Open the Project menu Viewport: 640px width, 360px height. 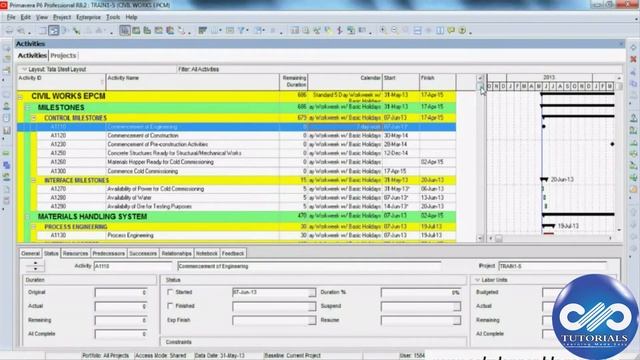point(62,17)
